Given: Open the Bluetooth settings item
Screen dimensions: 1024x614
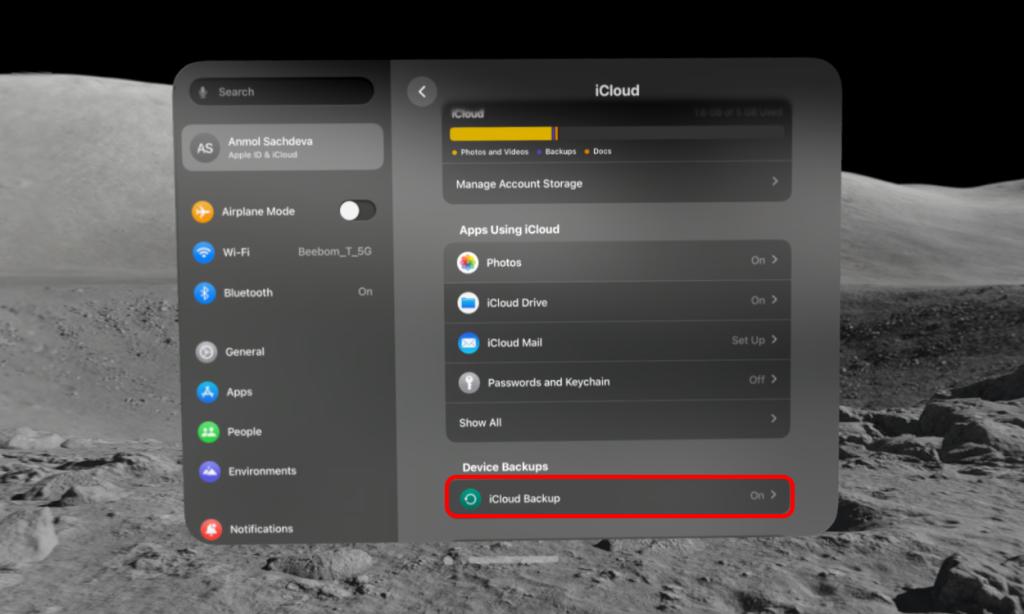Looking at the screenshot, I should pos(284,293).
